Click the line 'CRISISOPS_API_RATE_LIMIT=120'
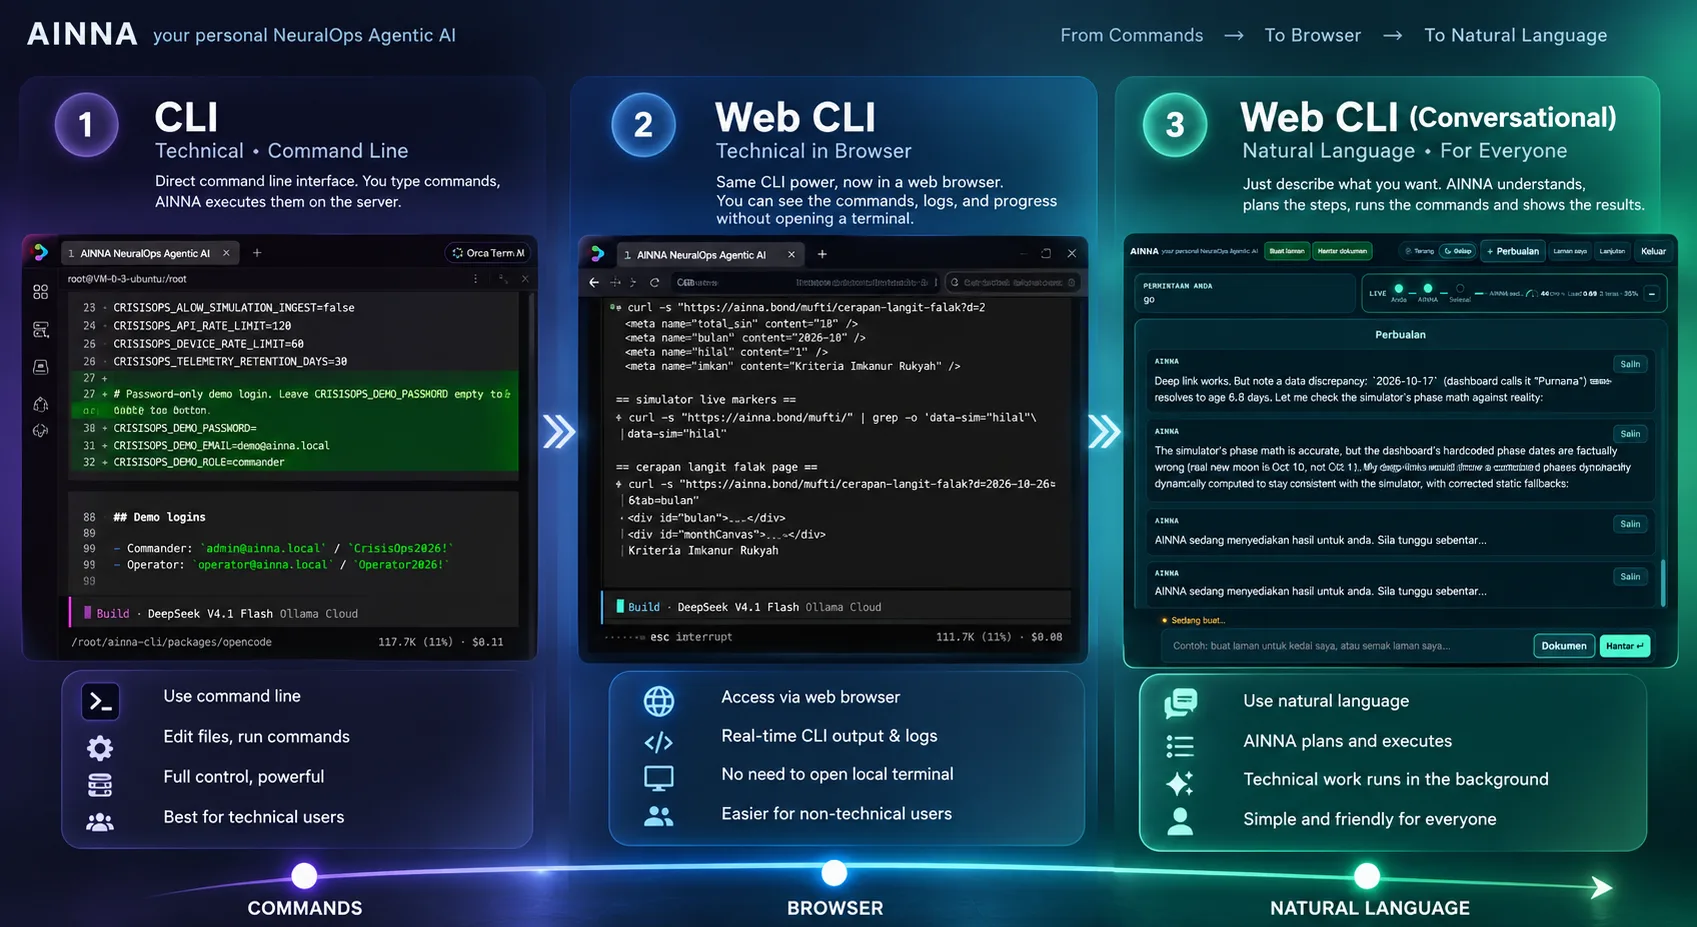 tap(202, 326)
